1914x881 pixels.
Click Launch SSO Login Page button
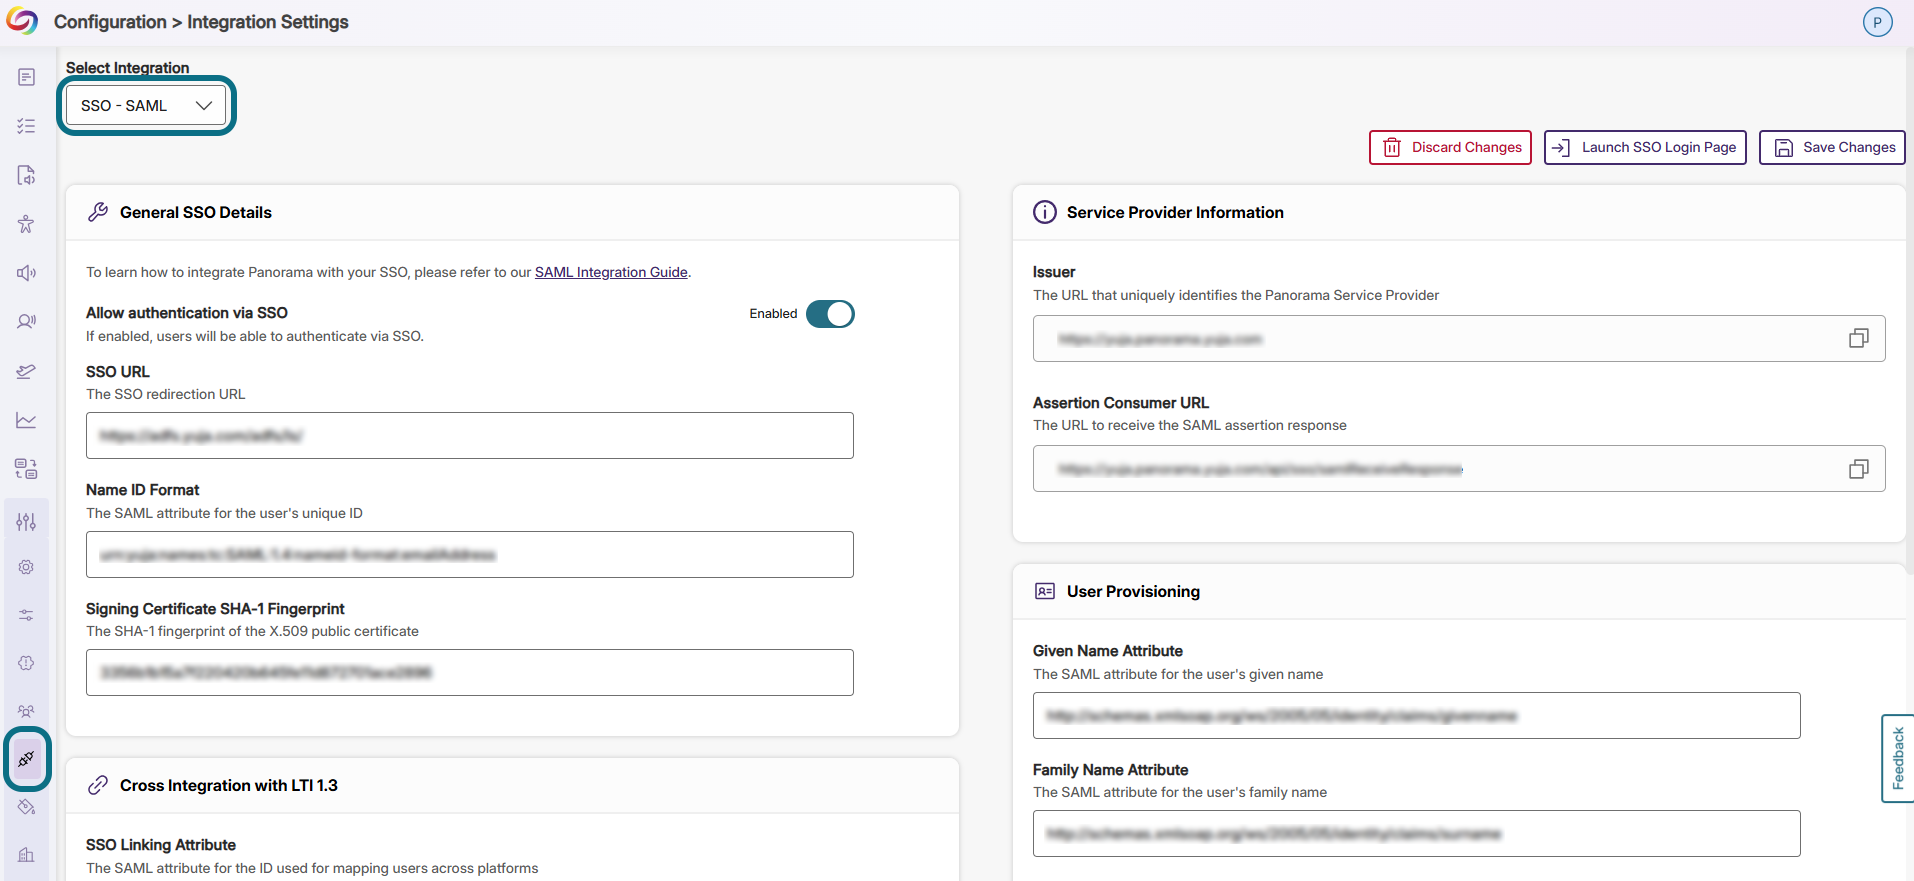(x=1645, y=147)
